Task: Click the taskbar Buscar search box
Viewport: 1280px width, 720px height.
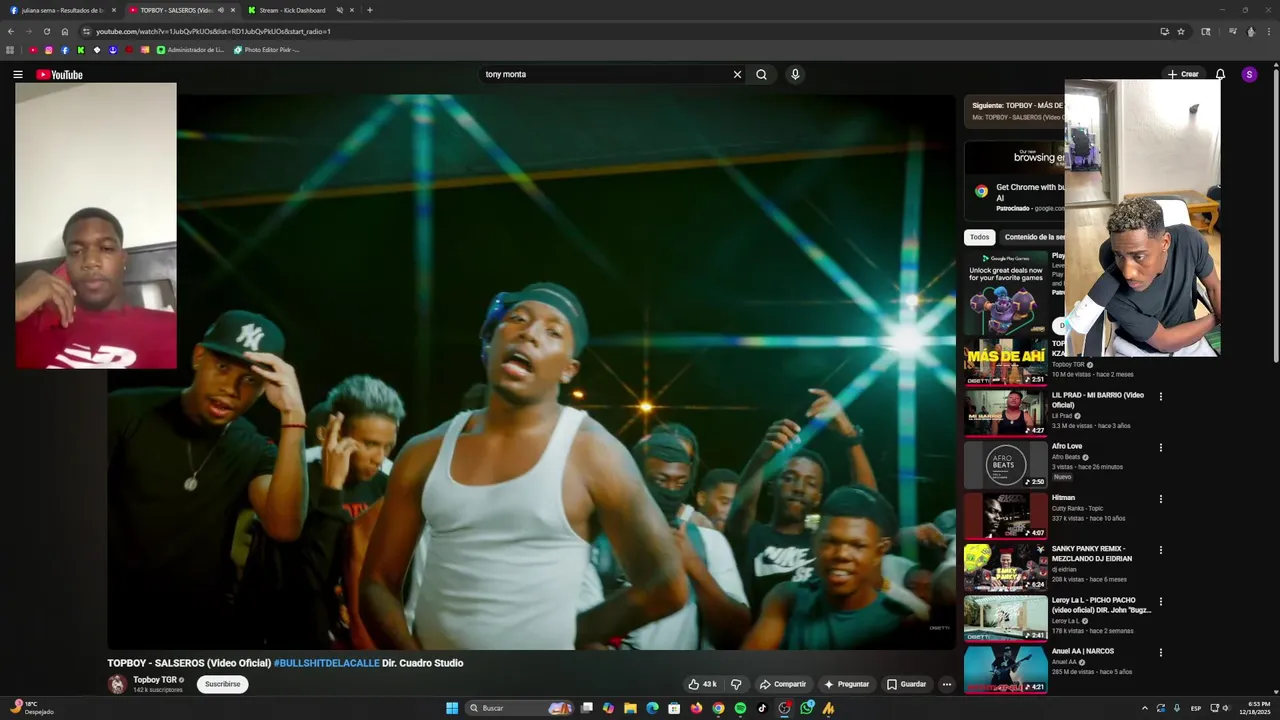Action: pos(519,708)
